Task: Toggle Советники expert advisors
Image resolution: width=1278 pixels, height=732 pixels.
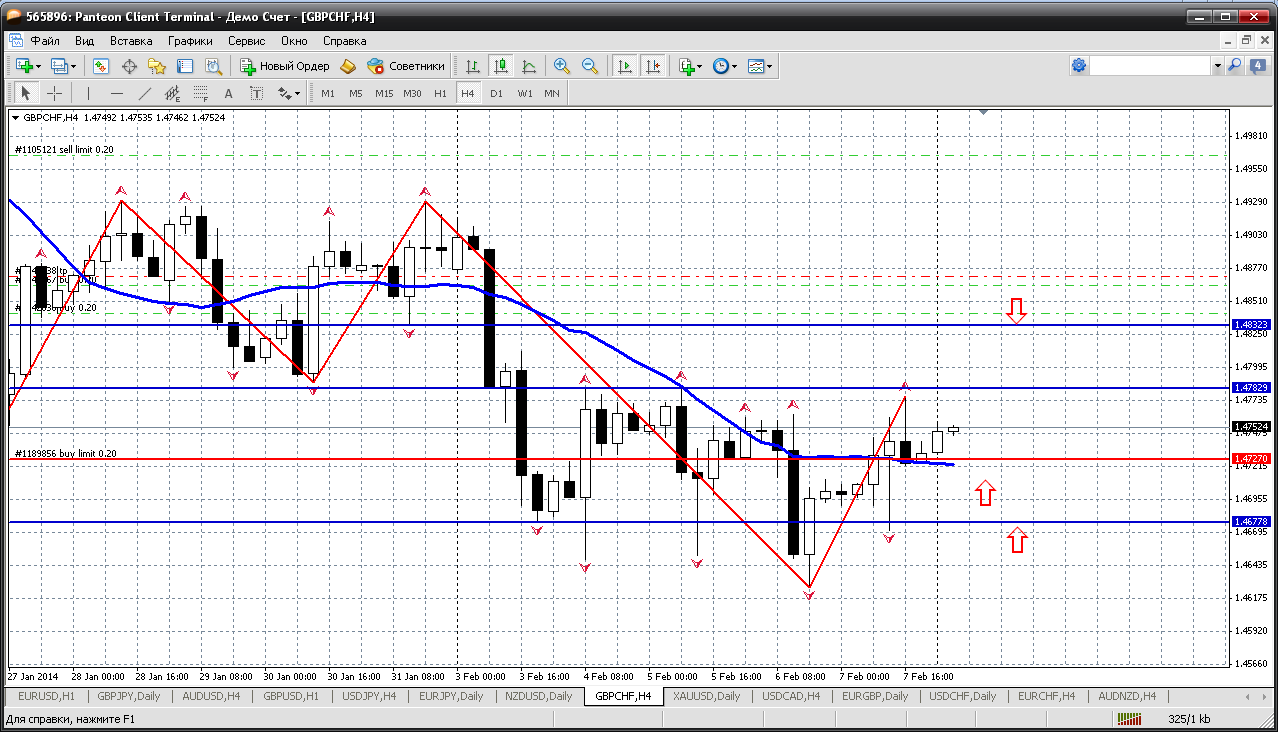Action: (x=405, y=66)
